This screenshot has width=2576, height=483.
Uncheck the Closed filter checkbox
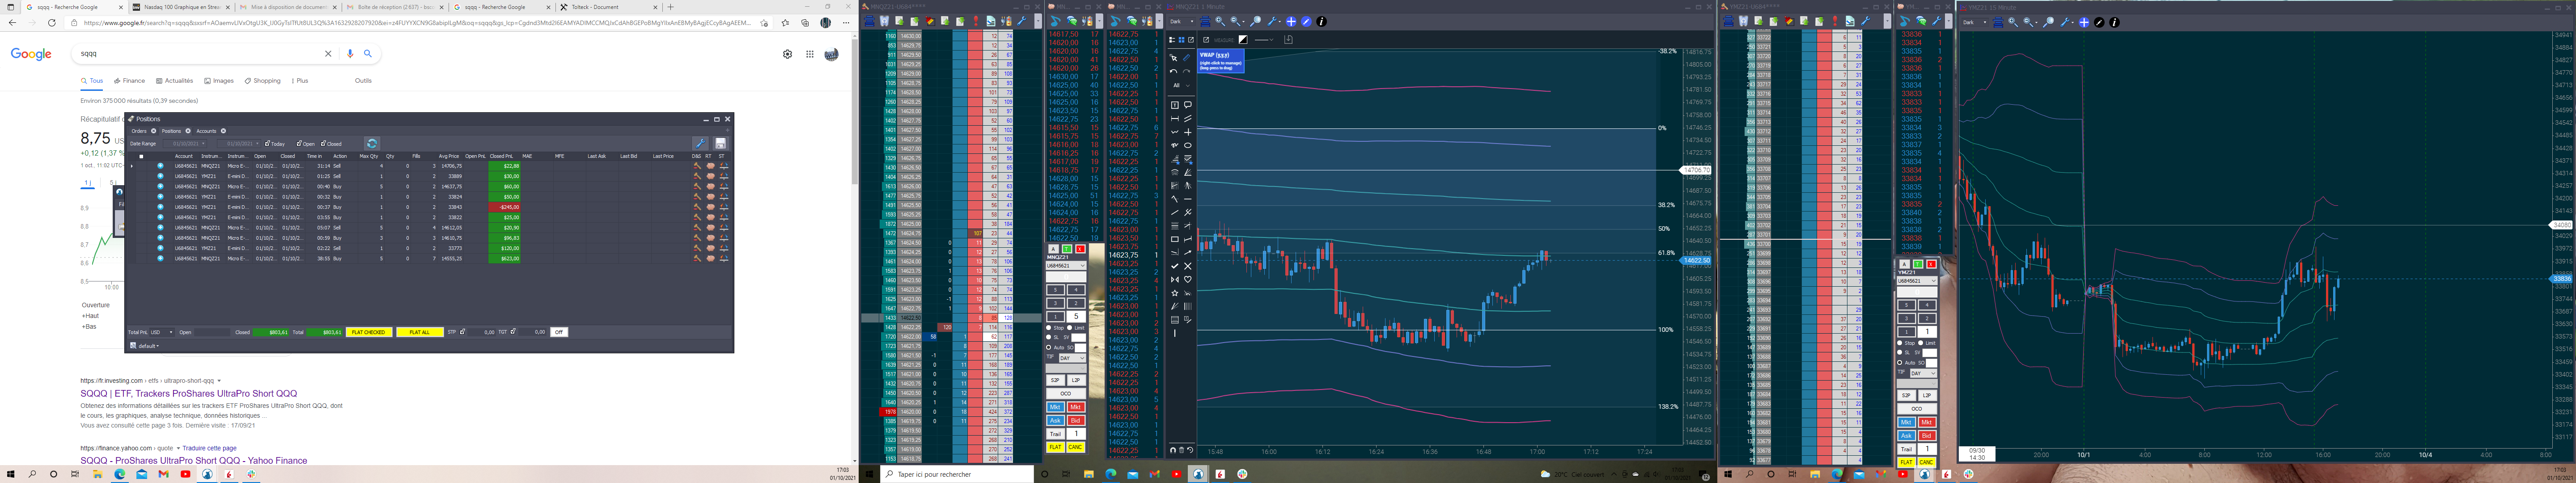324,144
